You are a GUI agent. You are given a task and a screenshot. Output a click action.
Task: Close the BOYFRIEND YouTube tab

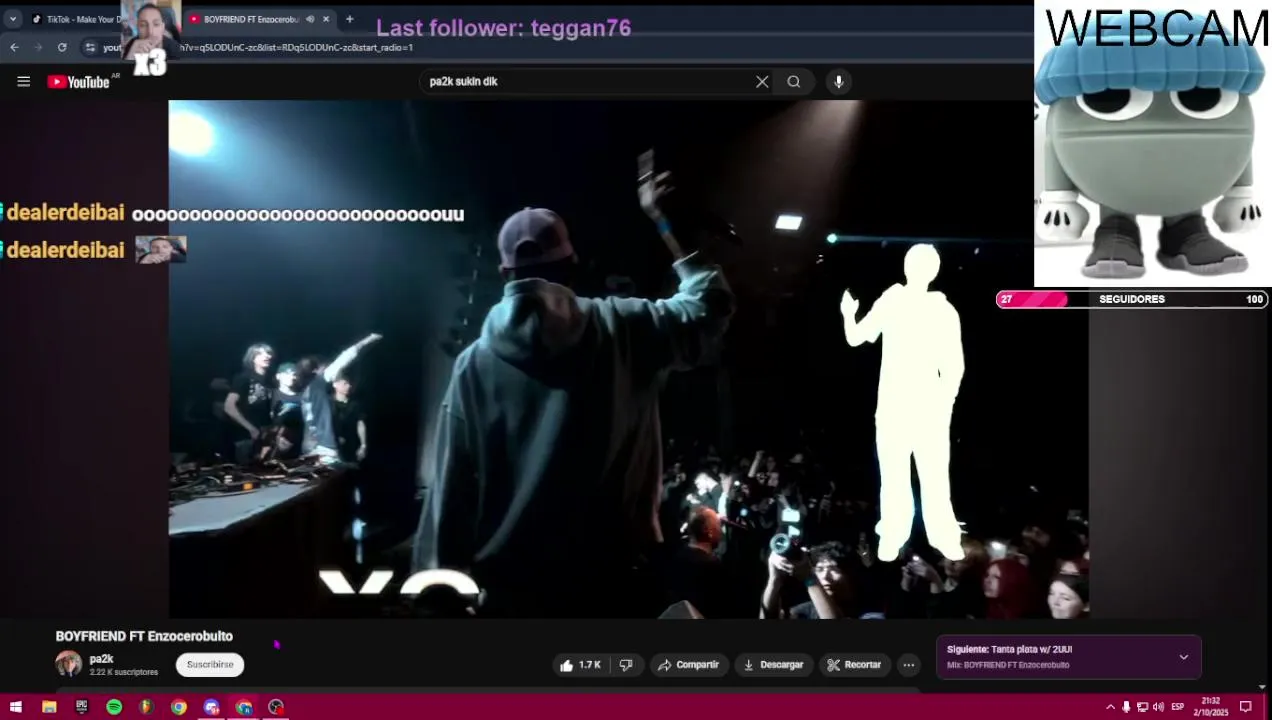(x=326, y=19)
